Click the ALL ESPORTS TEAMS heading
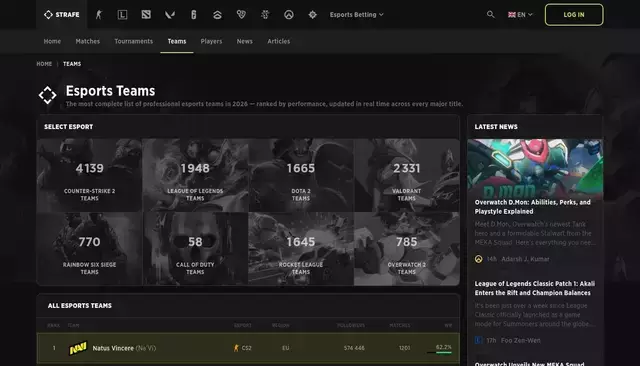Image resolution: width=640 pixels, height=366 pixels. tap(80, 306)
